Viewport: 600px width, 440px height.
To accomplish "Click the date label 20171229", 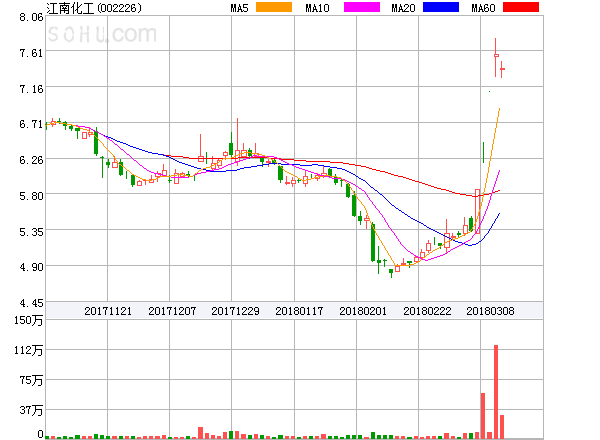I will [235, 311].
